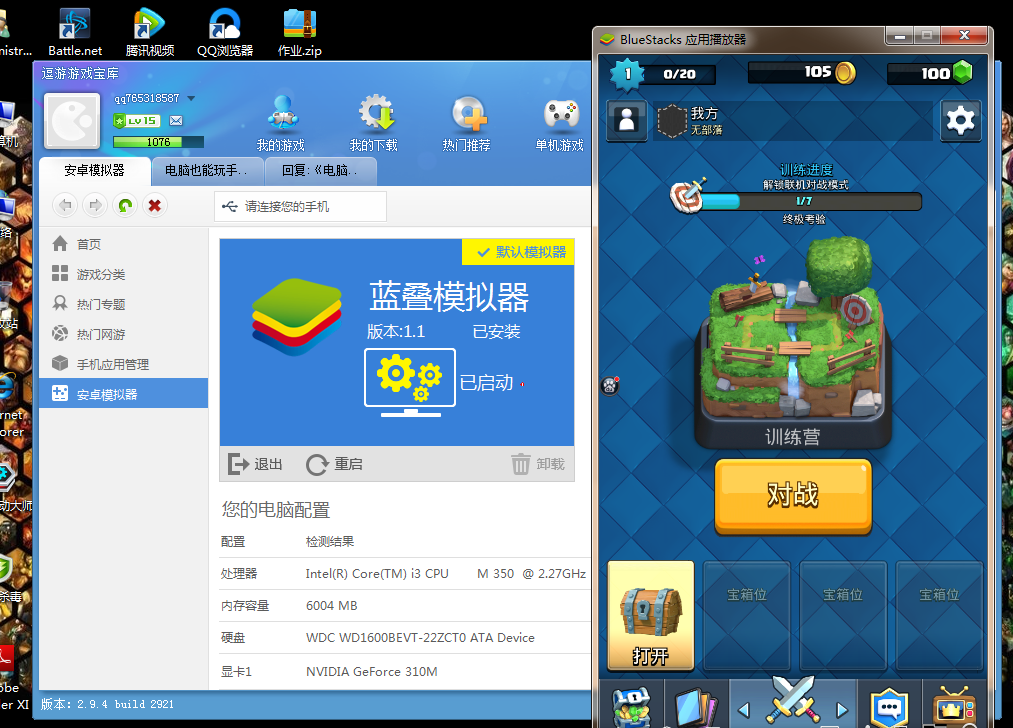Select 热门网游 in sidebar
1013x728 pixels.
tap(123, 334)
